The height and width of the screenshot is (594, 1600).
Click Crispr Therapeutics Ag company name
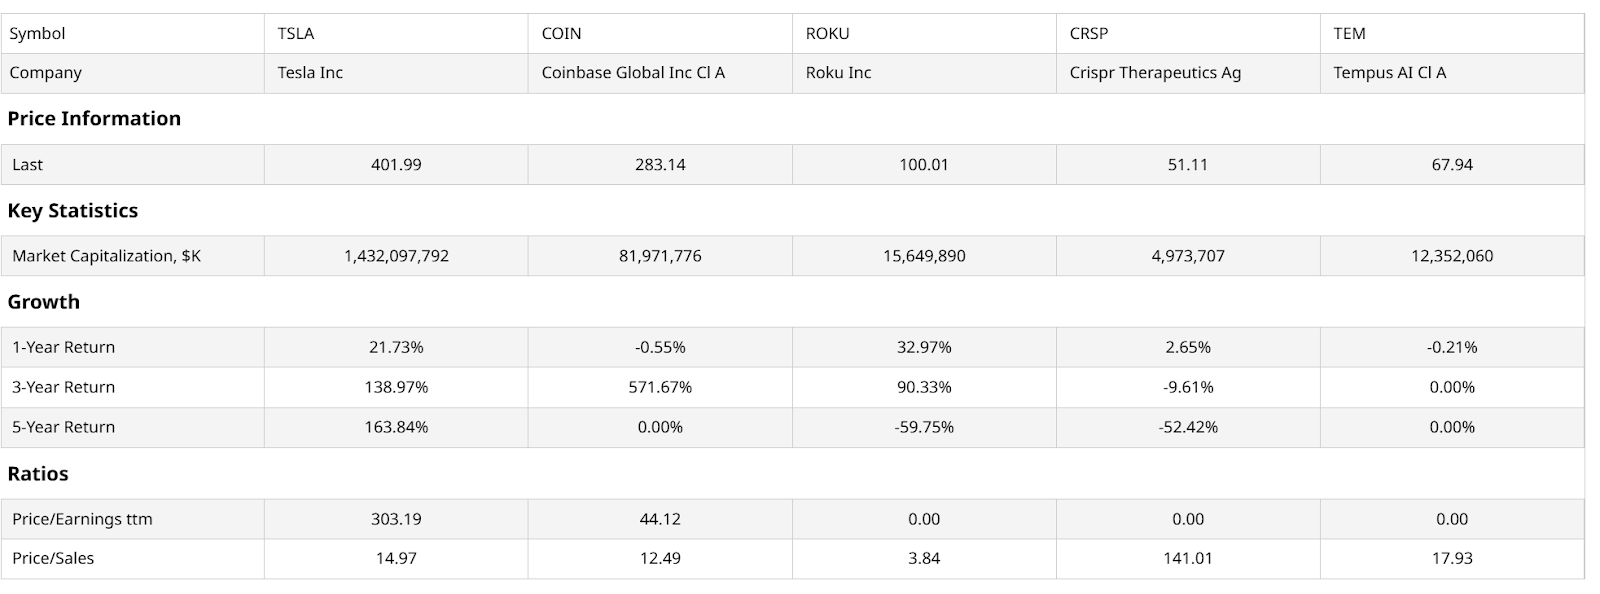click(1155, 73)
